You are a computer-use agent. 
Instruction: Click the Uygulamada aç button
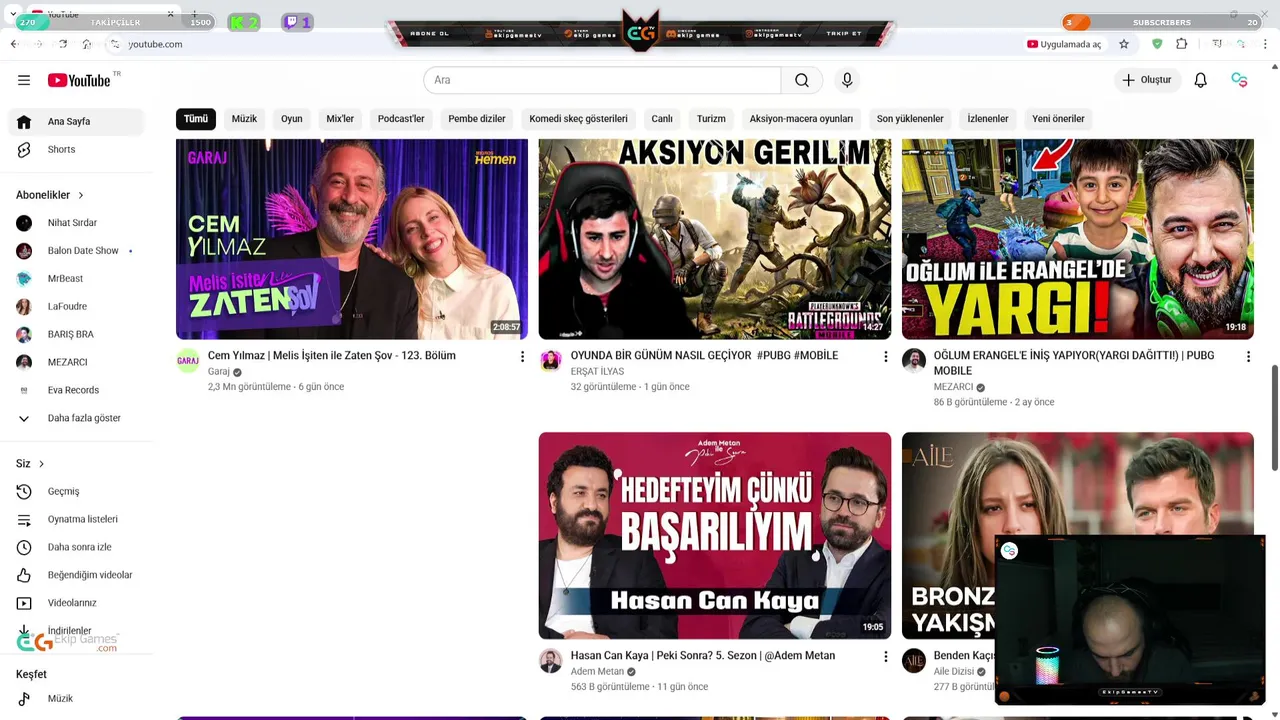tap(1064, 44)
